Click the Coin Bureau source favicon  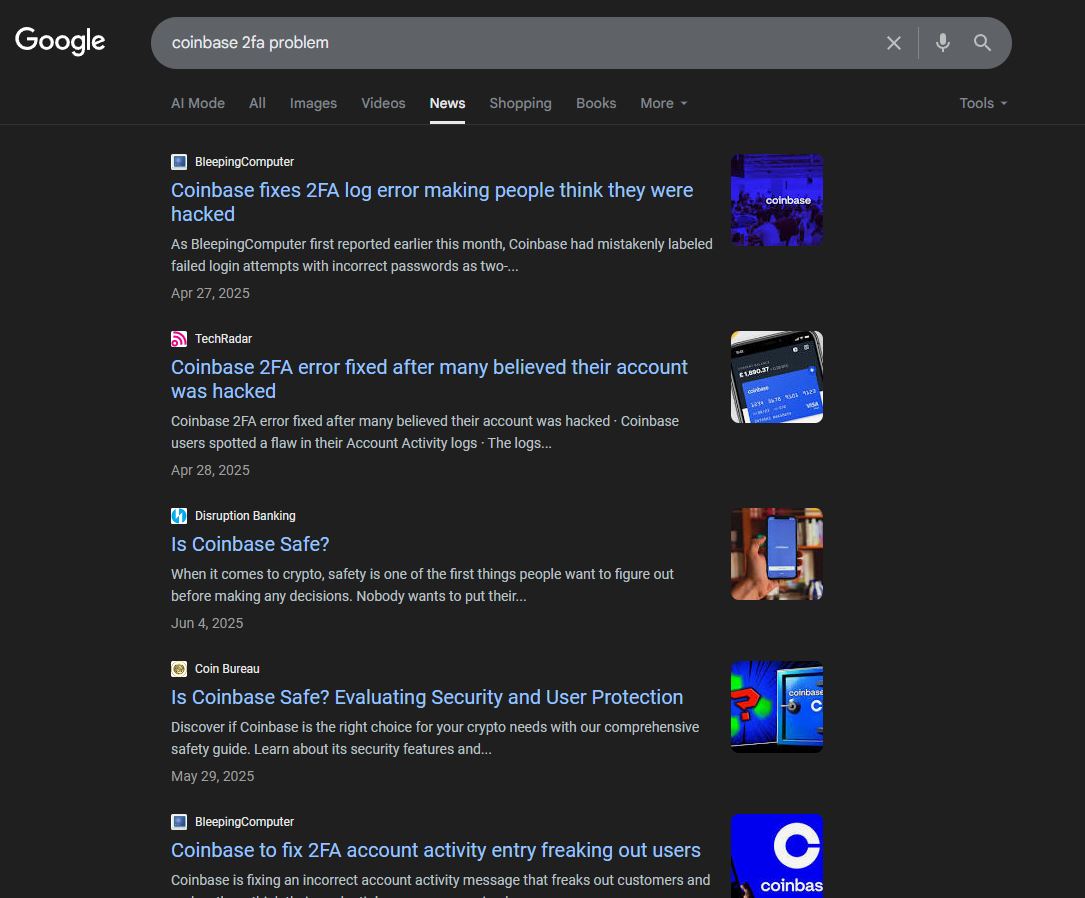pos(179,669)
